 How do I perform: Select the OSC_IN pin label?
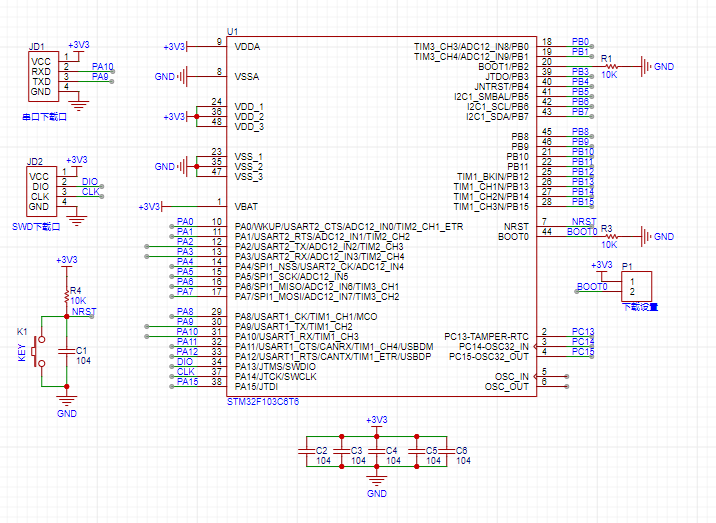tap(510, 376)
